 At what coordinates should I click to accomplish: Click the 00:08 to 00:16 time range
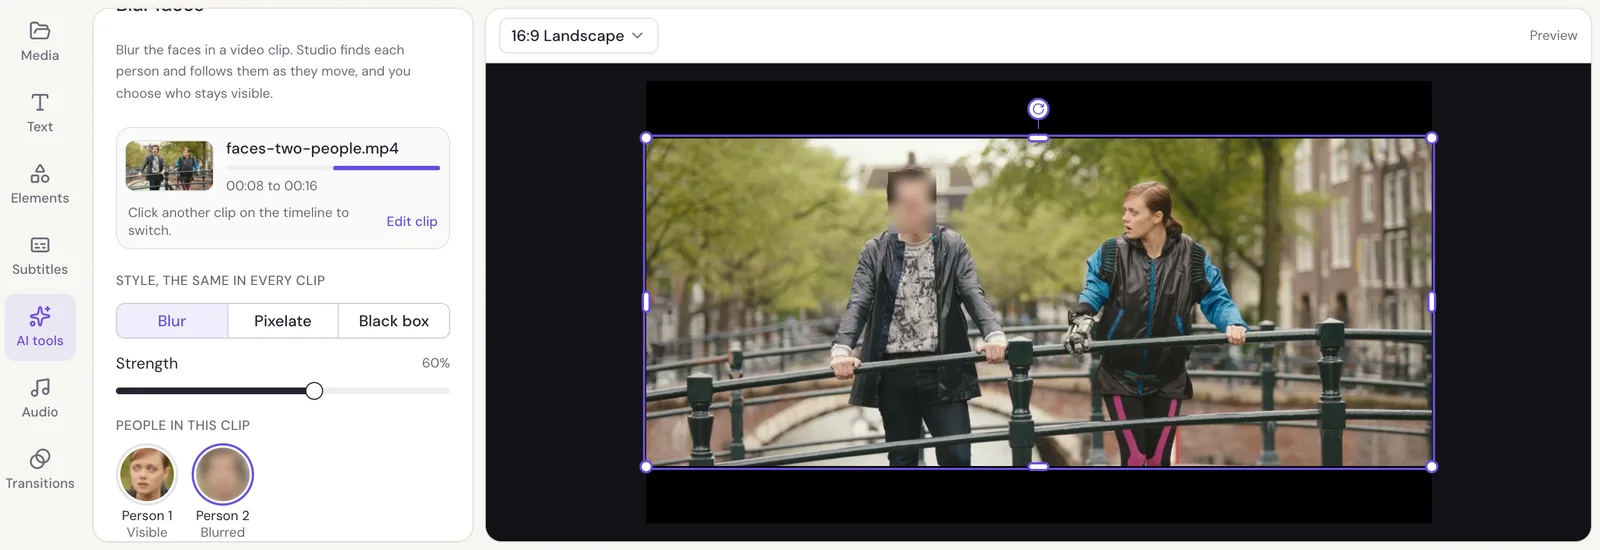pyautogui.click(x=272, y=186)
